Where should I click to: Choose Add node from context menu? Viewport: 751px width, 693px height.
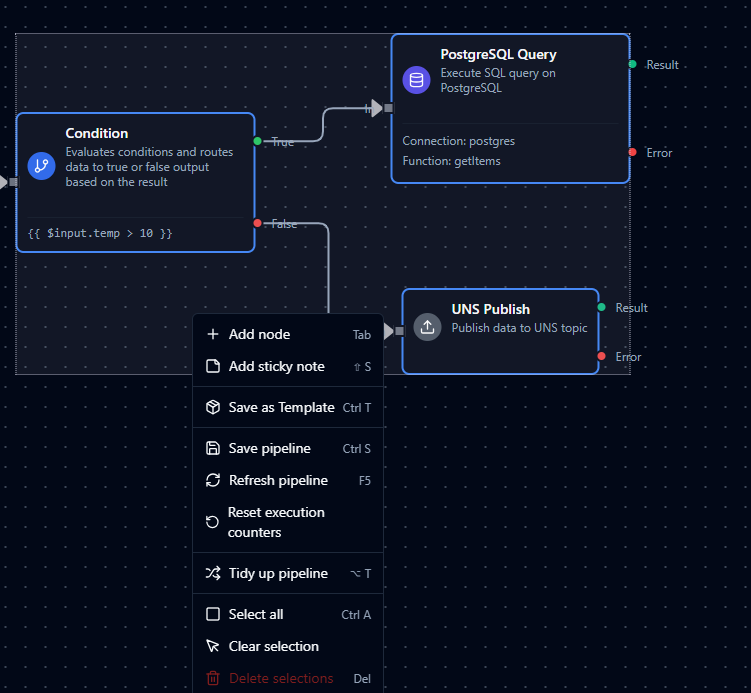tap(259, 334)
